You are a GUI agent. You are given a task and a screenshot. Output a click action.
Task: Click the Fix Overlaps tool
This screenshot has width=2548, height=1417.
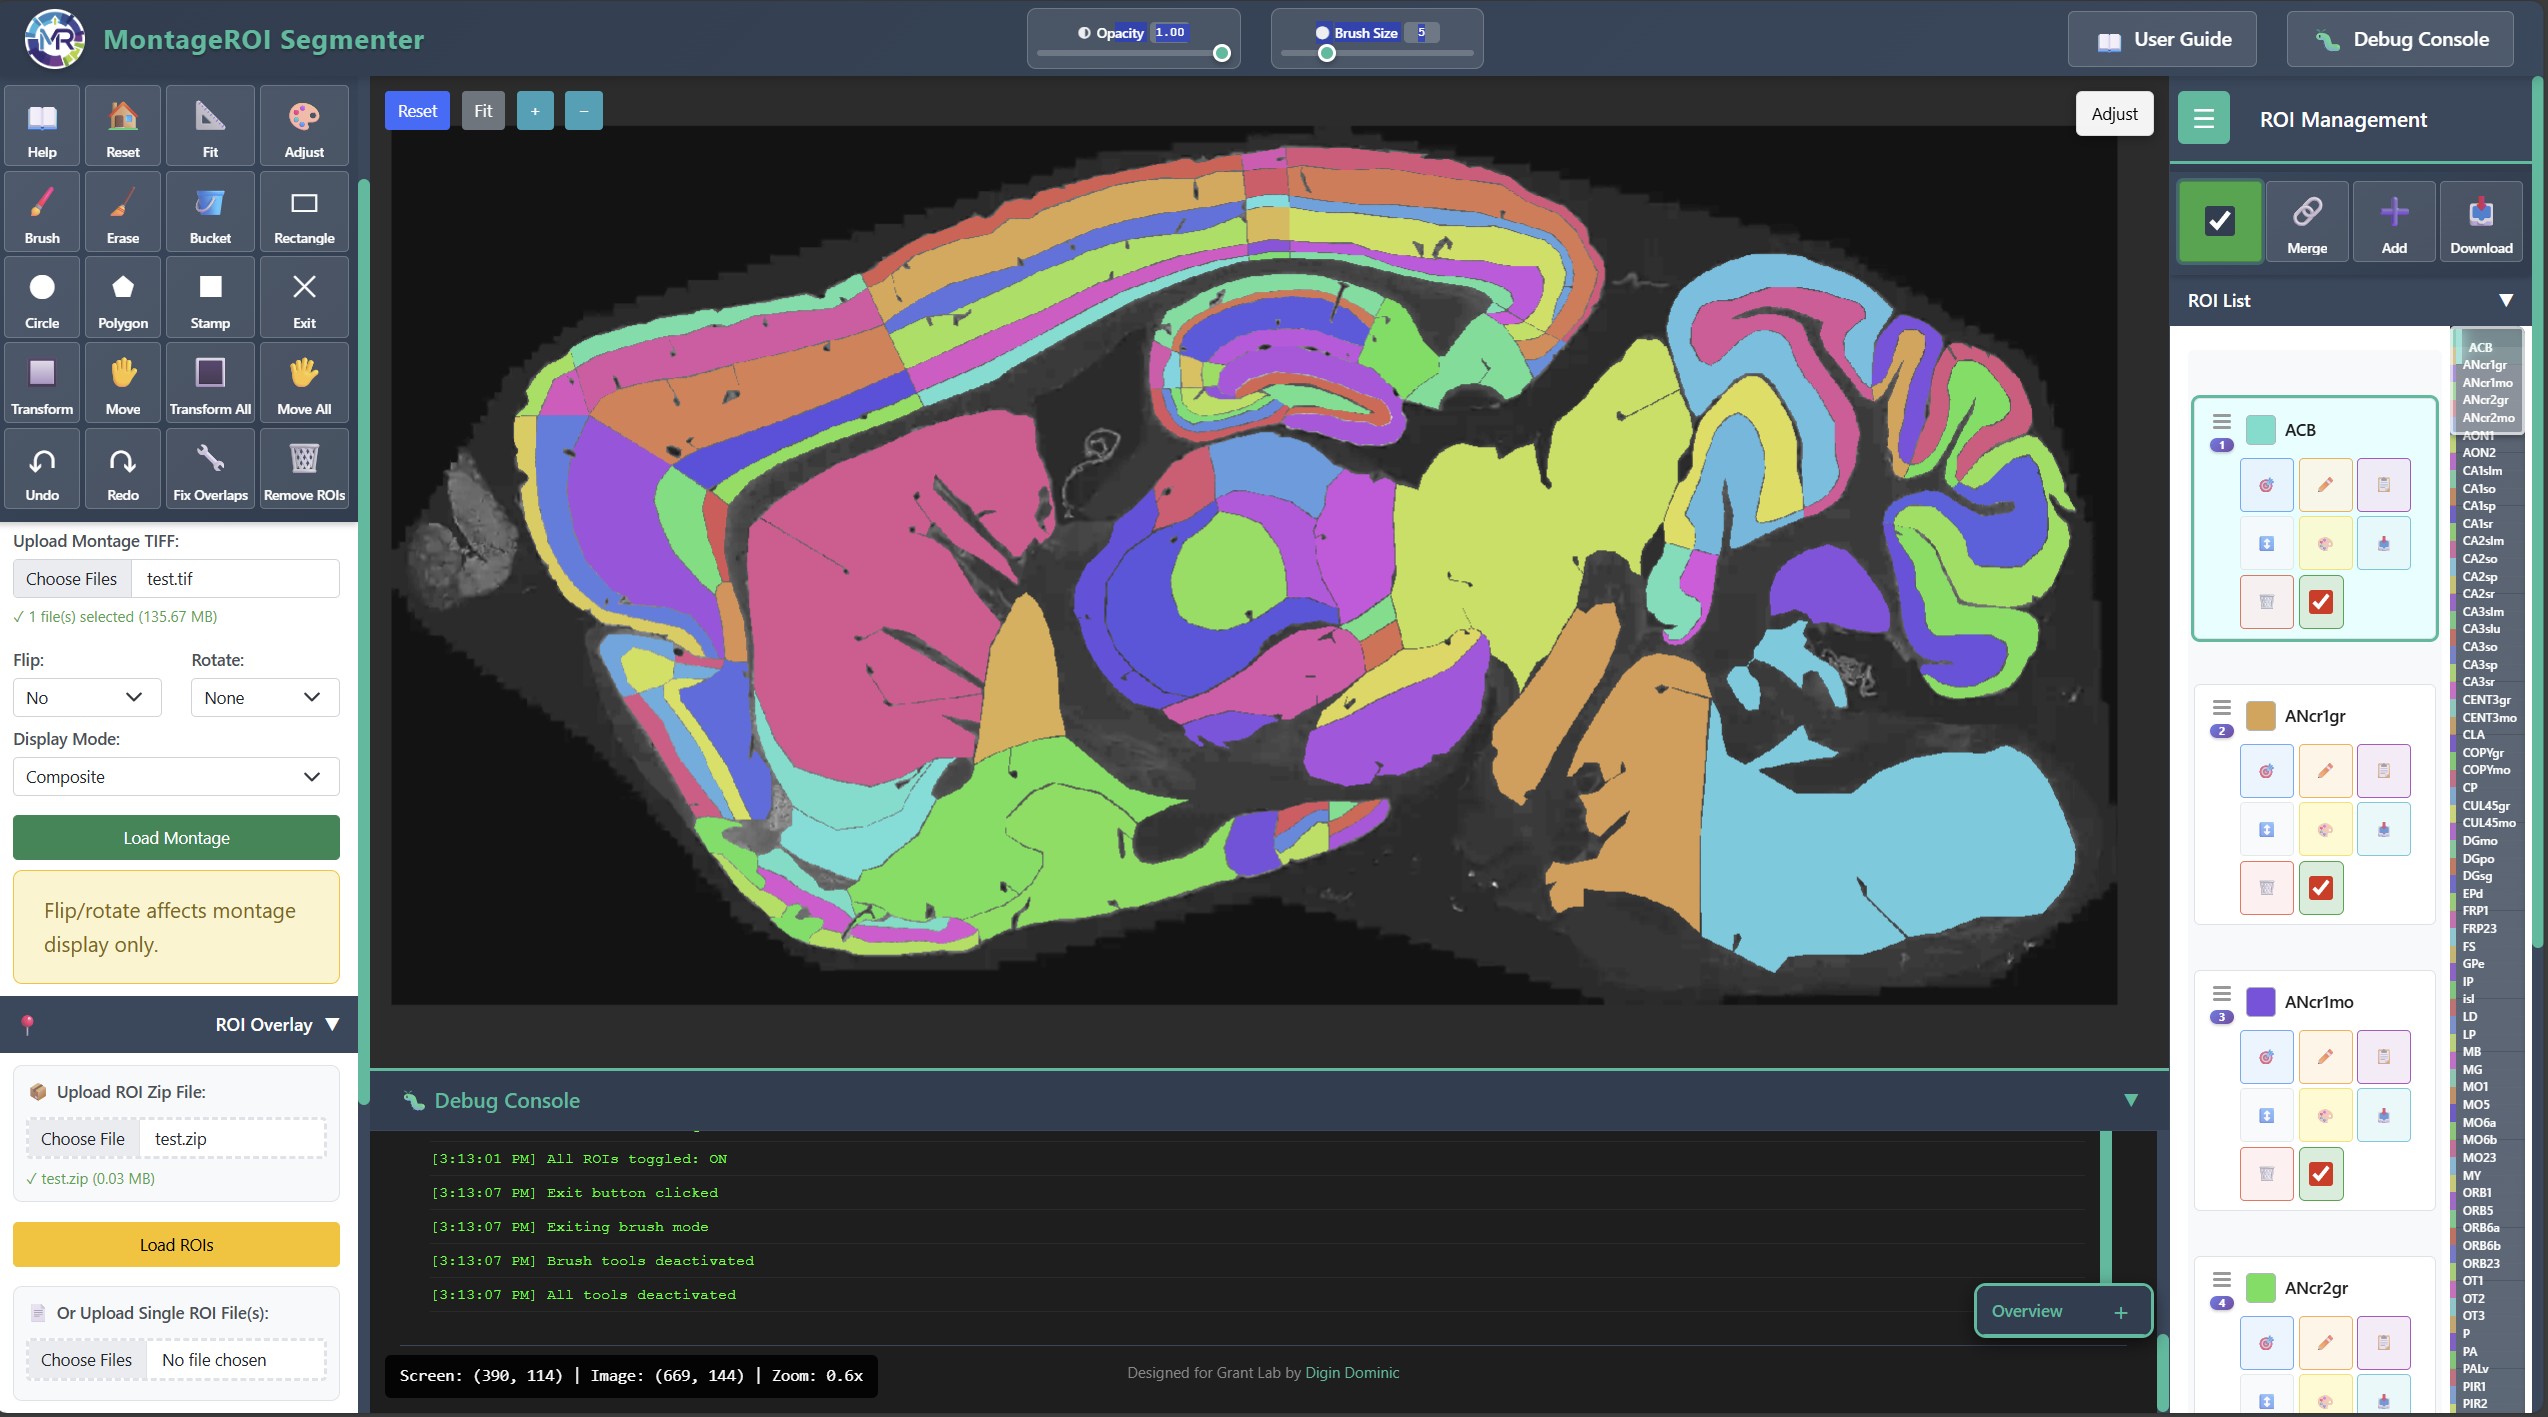[210, 468]
